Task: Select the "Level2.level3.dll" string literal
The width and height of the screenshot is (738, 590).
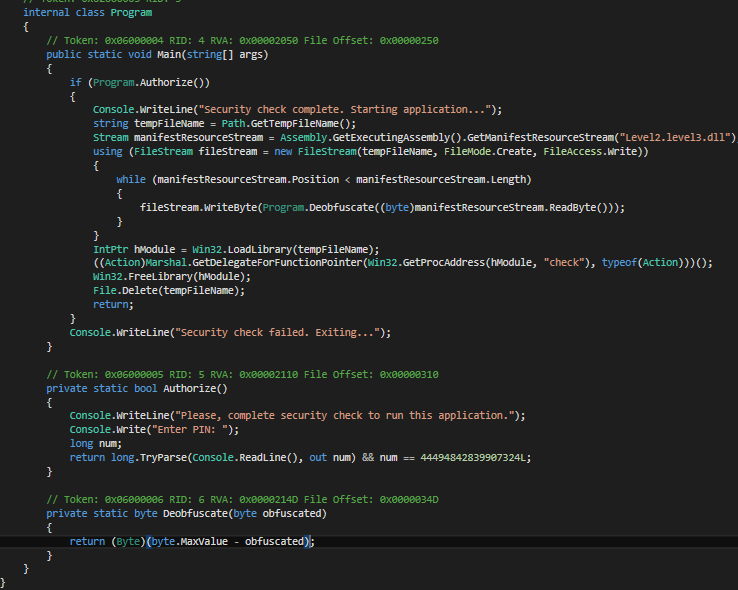Action: click(x=675, y=137)
